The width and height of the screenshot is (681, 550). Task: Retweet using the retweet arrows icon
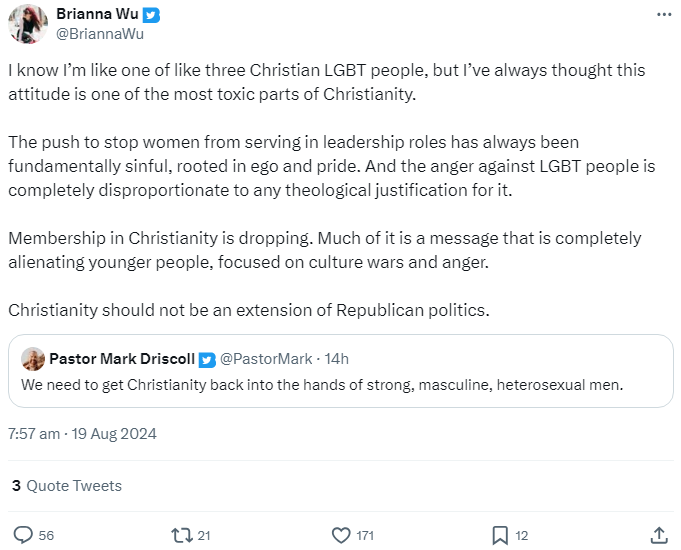point(182,535)
